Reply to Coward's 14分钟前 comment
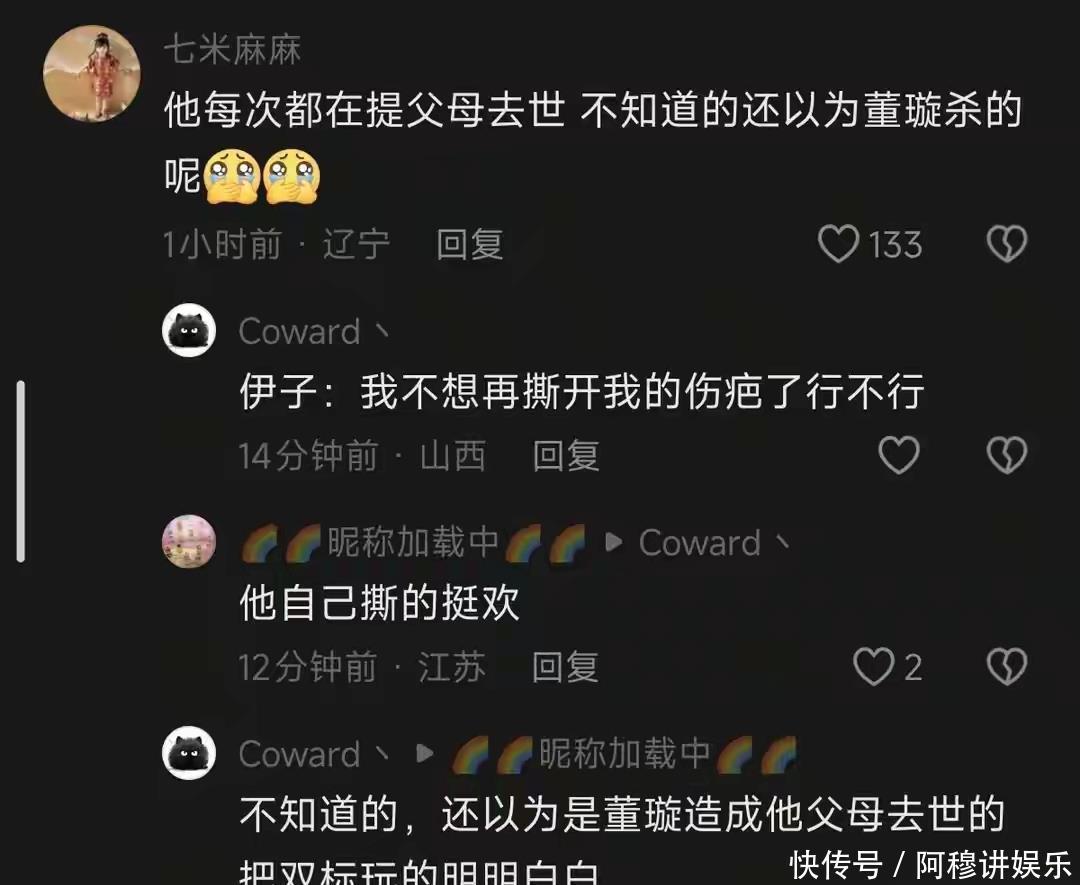The image size is (1080, 885). coord(566,456)
